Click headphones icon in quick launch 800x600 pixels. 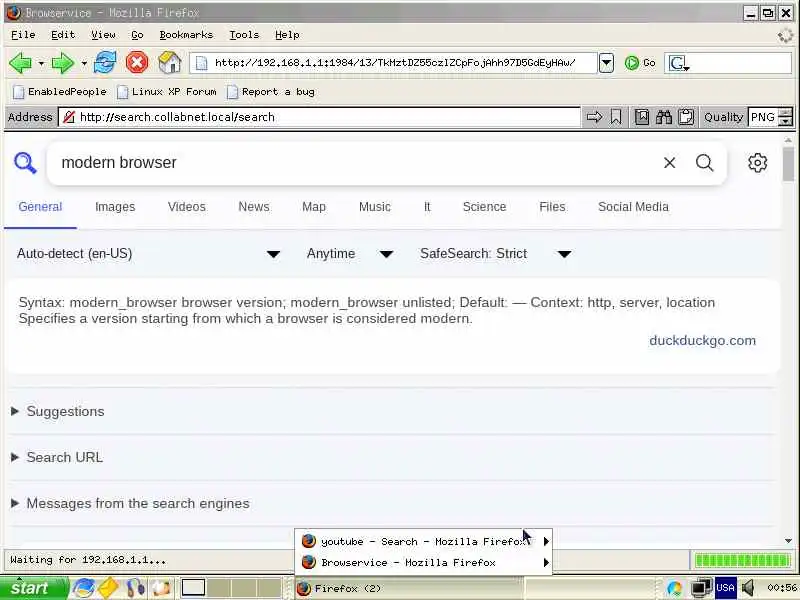click(x=135, y=588)
